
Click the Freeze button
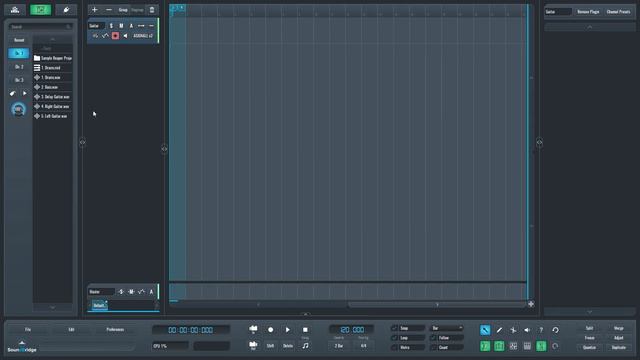589,338
